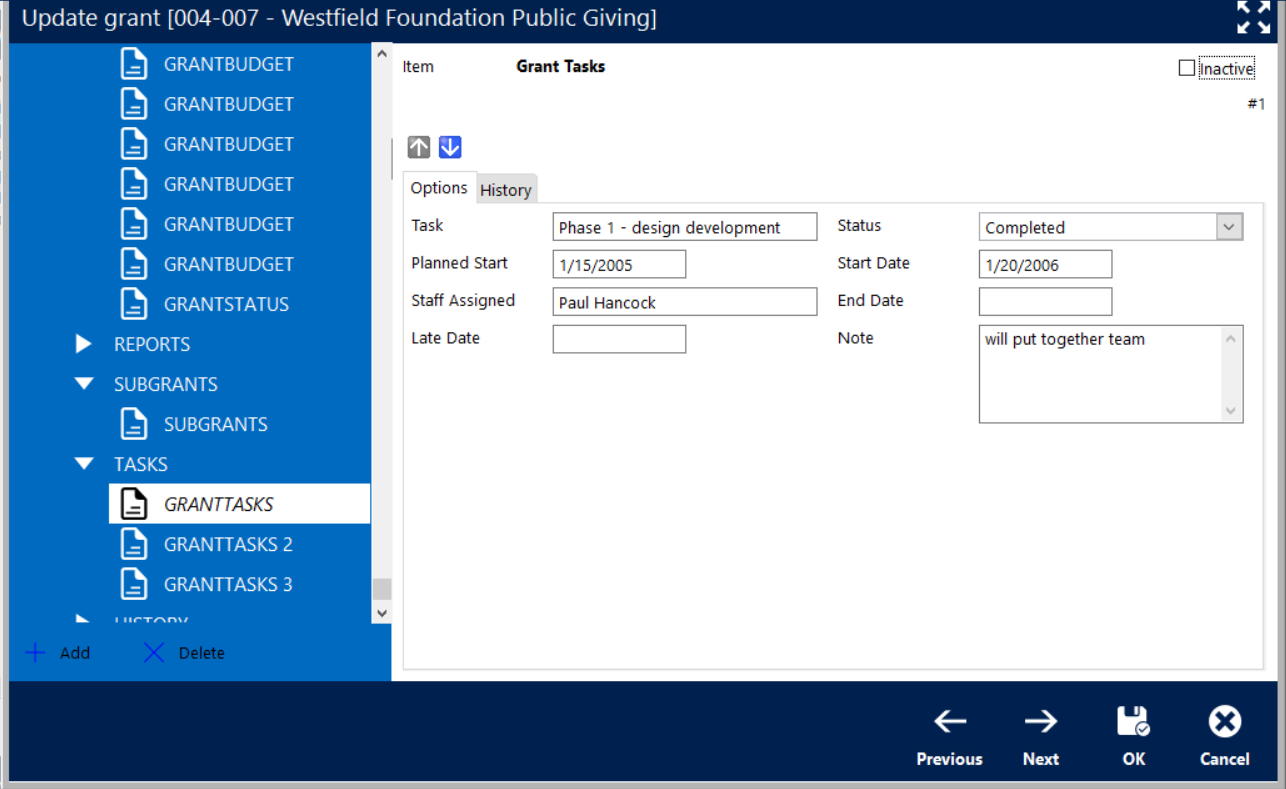Click the gray move-up arrow icon

(419, 147)
